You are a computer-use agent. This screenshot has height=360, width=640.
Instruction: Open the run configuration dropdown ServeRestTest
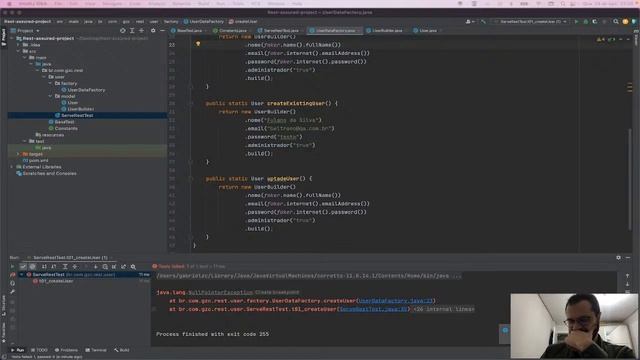point(531,22)
